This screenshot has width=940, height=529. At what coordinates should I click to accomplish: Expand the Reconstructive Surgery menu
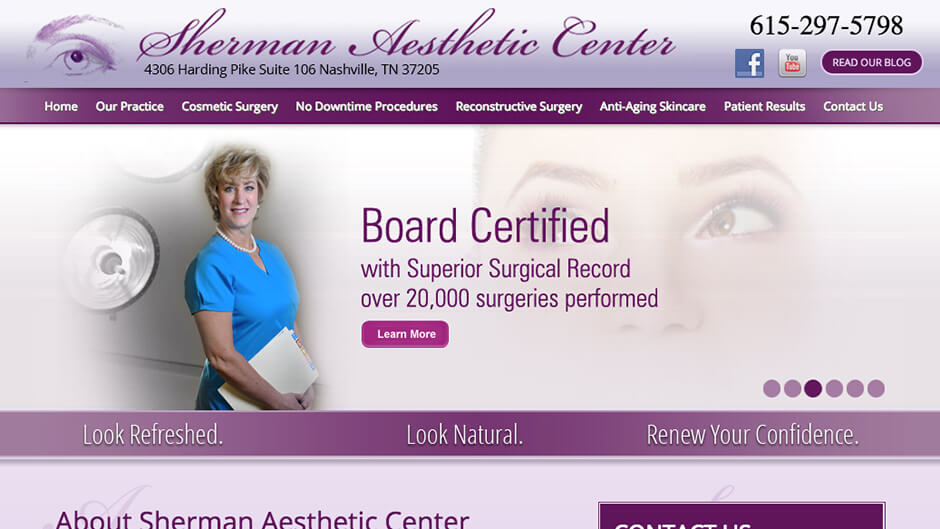(x=519, y=106)
